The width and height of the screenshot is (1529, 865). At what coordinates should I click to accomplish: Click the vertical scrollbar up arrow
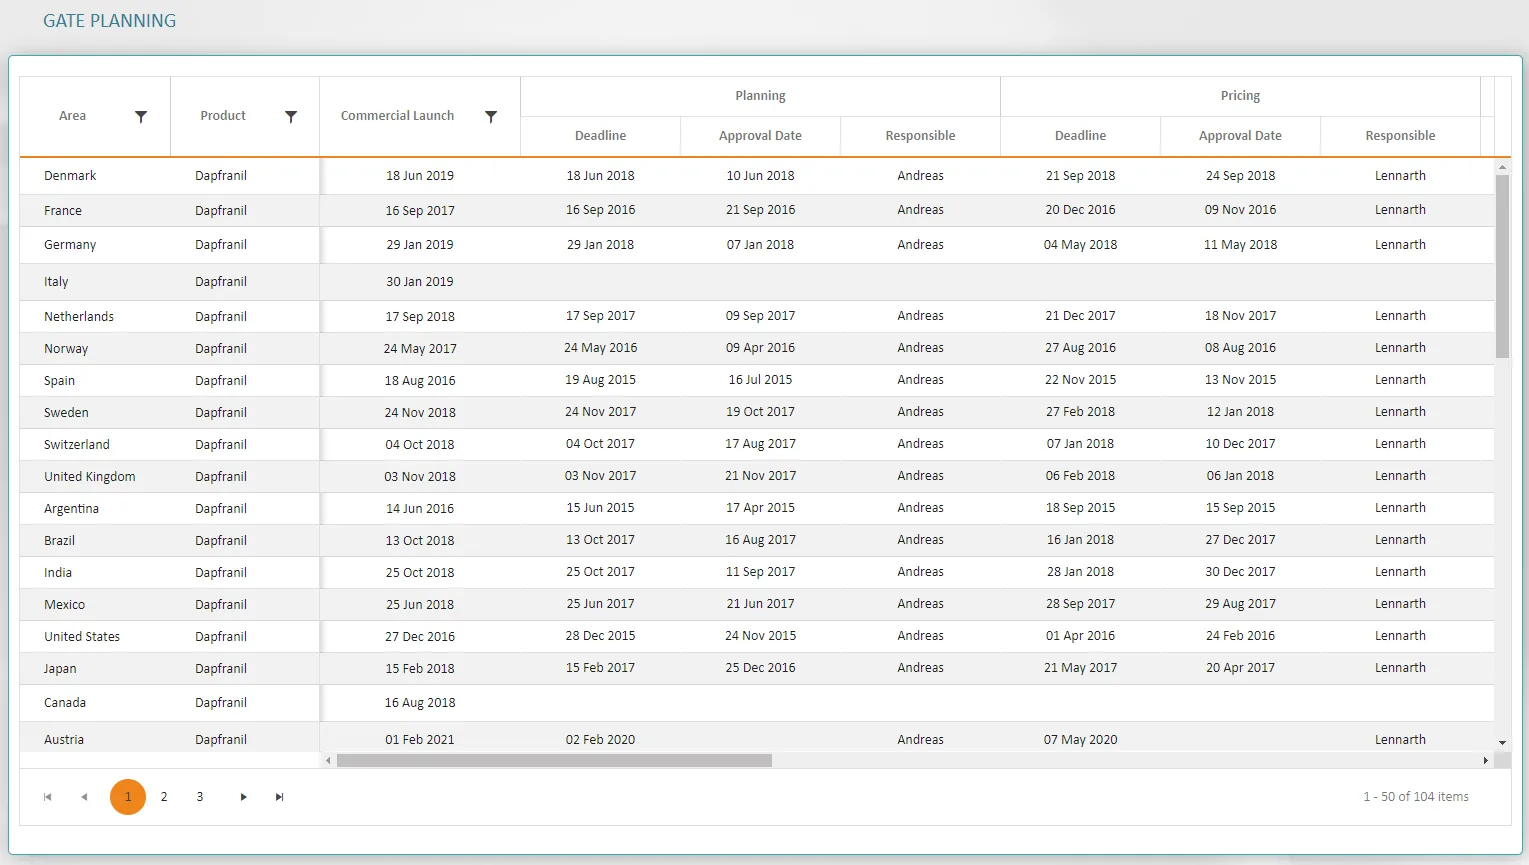1502,166
